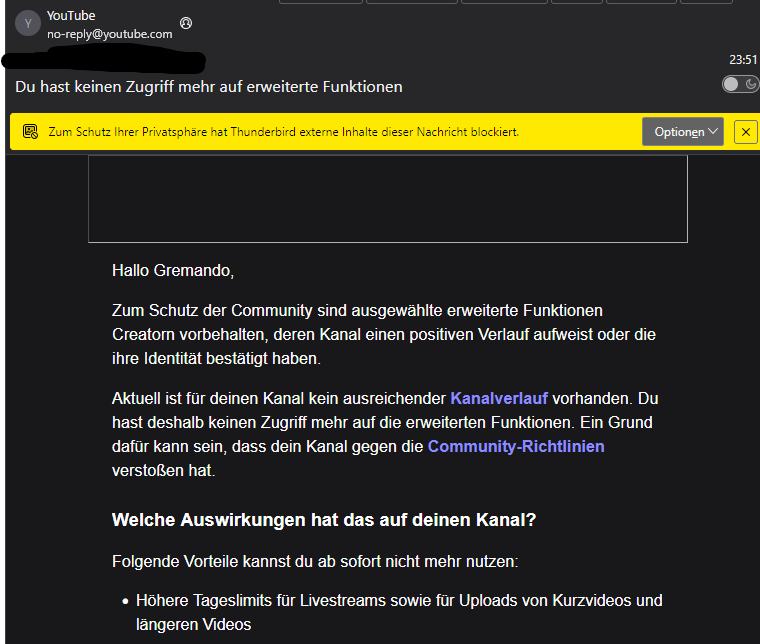
Task: Click the greeting 'Hallo Gremando,'
Action: pos(173,270)
